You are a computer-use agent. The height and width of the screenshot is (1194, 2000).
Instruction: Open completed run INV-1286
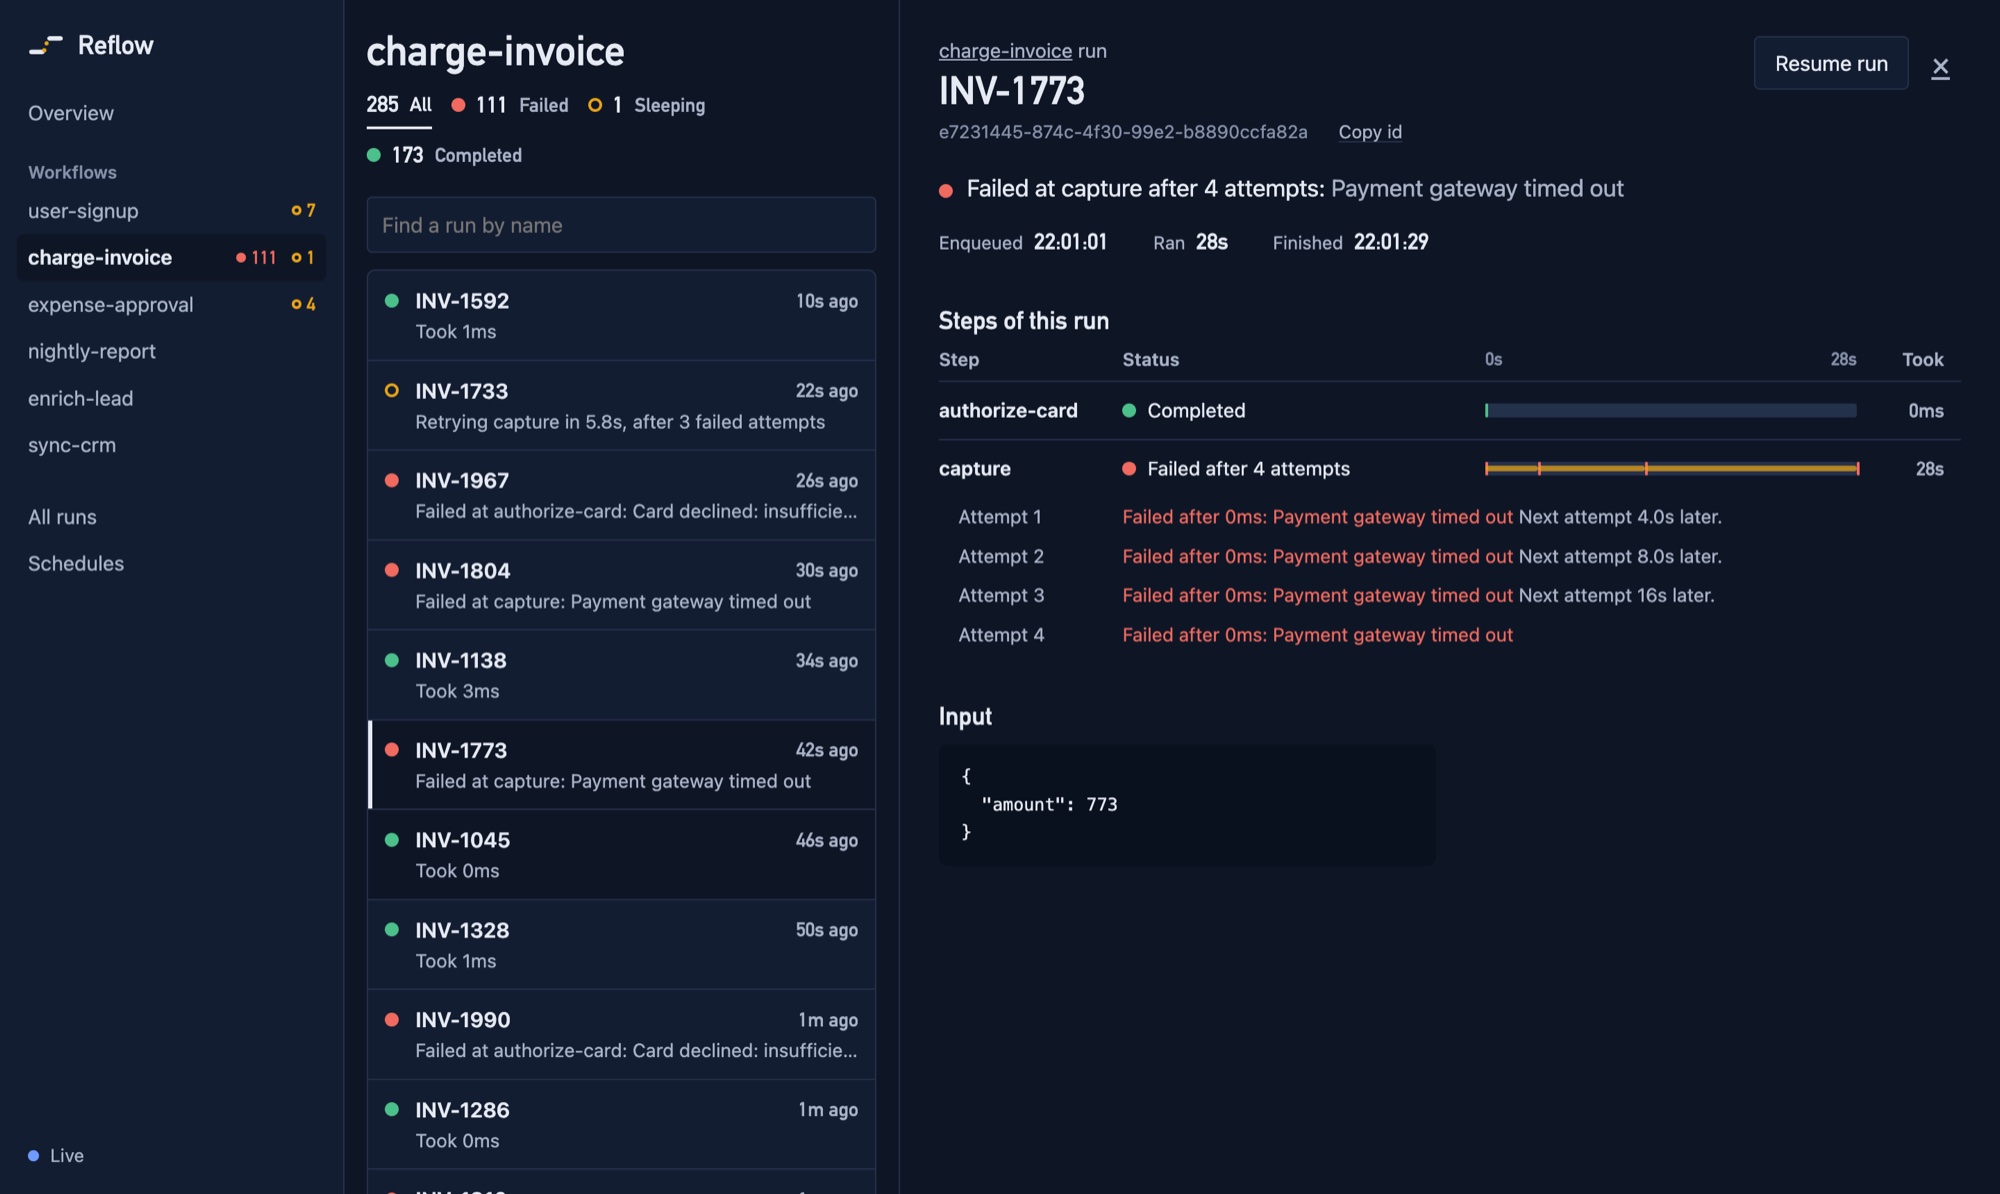(621, 1125)
